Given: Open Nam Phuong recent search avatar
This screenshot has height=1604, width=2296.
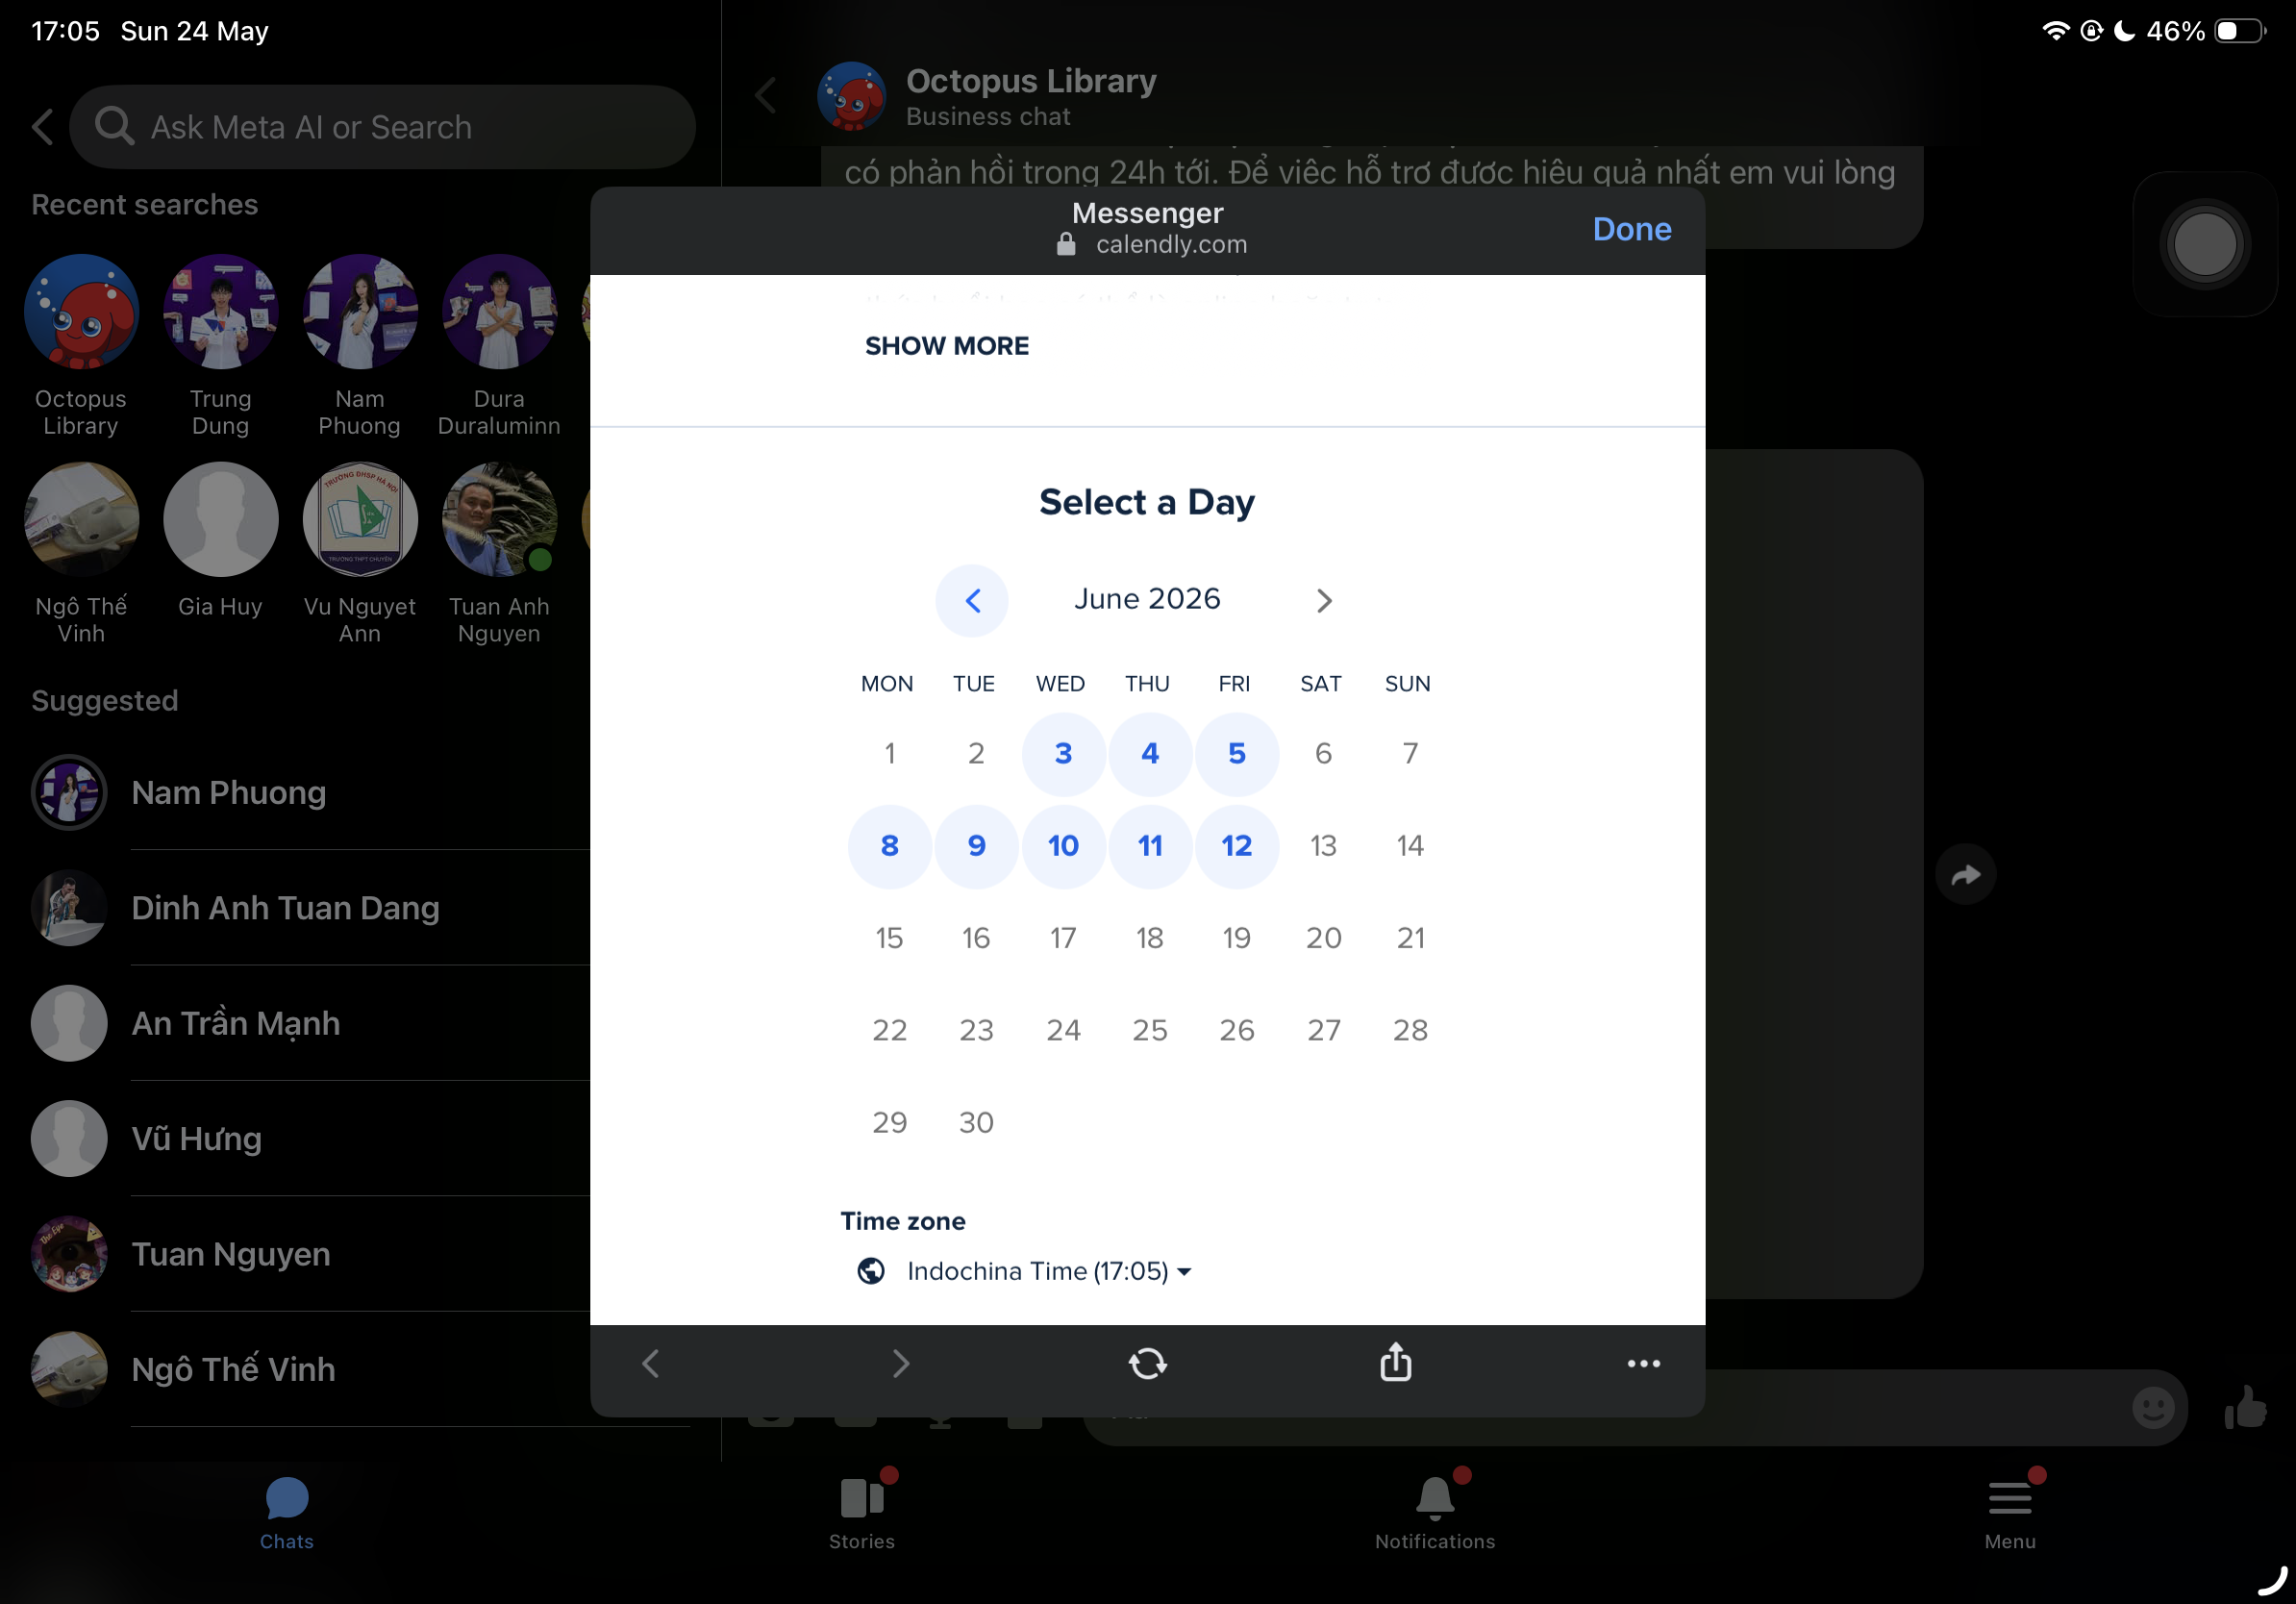Looking at the screenshot, I should 360,312.
